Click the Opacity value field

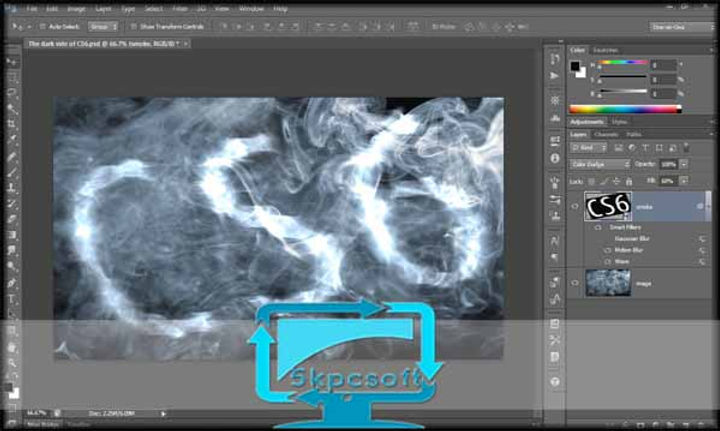669,164
